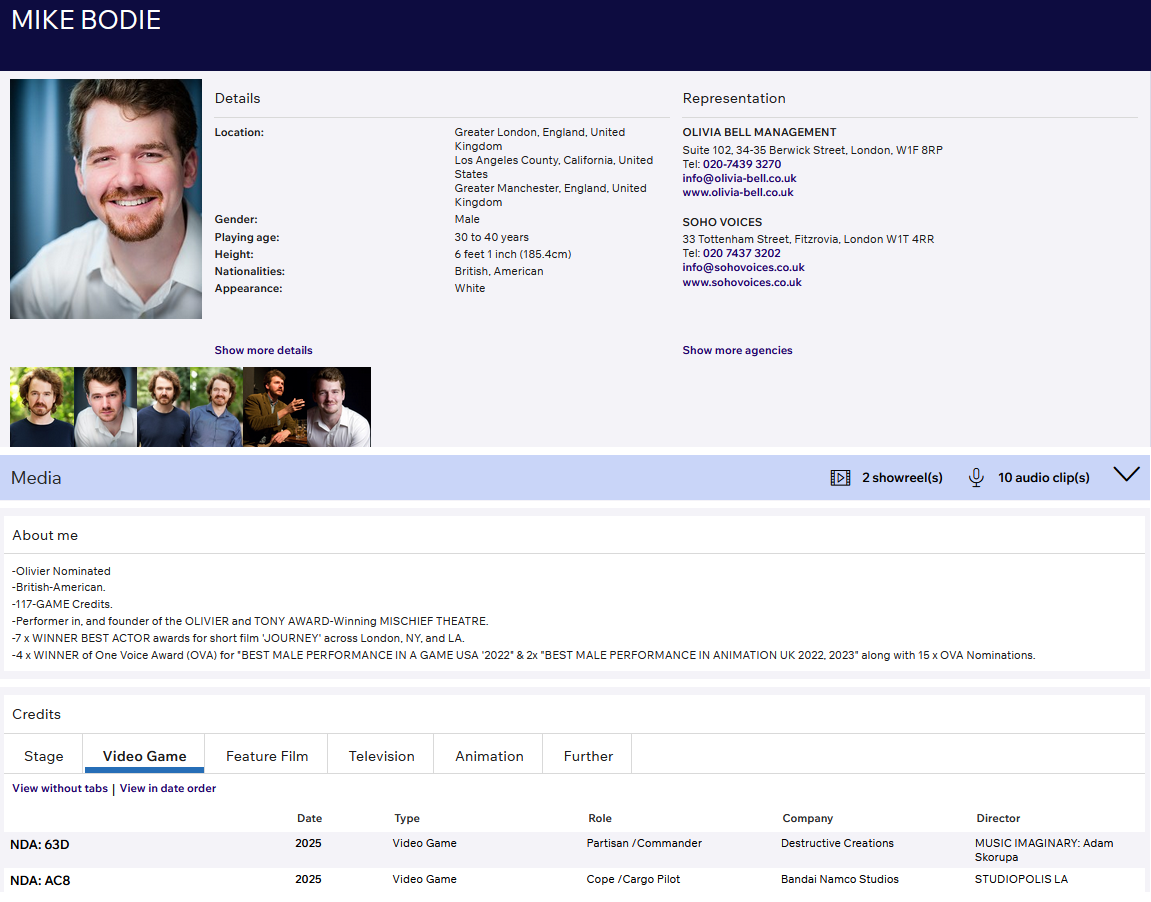Open the Stage credits tab

(43, 756)
